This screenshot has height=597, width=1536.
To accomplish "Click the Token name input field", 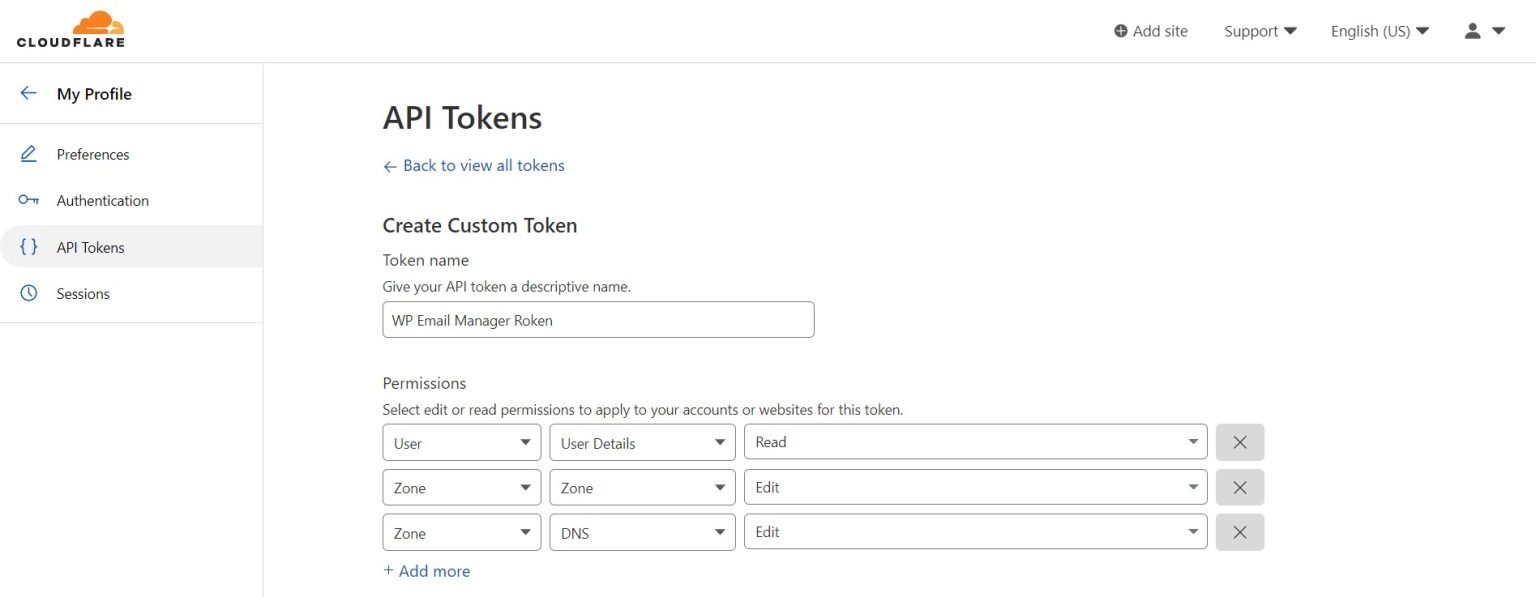I will [598, 319].
